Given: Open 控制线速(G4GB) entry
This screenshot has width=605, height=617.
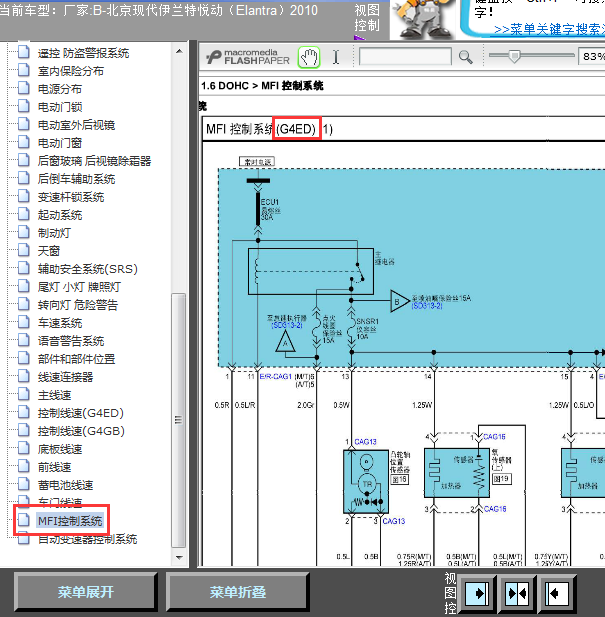Looking at the screenshot, I should pyautogui.click(x=81, y=431).
